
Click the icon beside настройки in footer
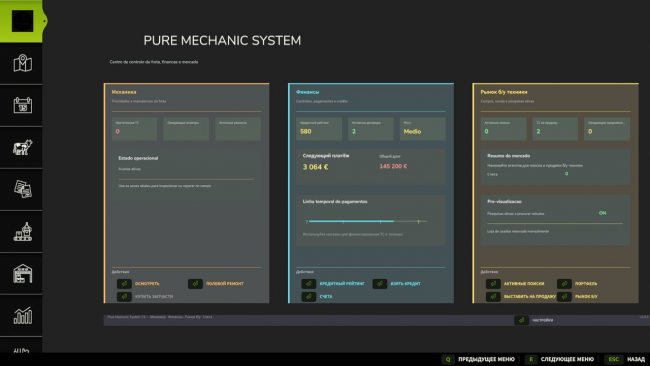(521, 320)
